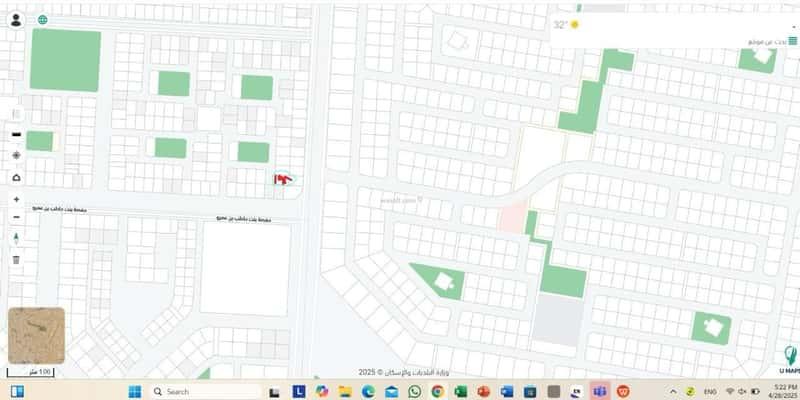
Task: Click the zoom in plus button
Action: tap(16, 199)
